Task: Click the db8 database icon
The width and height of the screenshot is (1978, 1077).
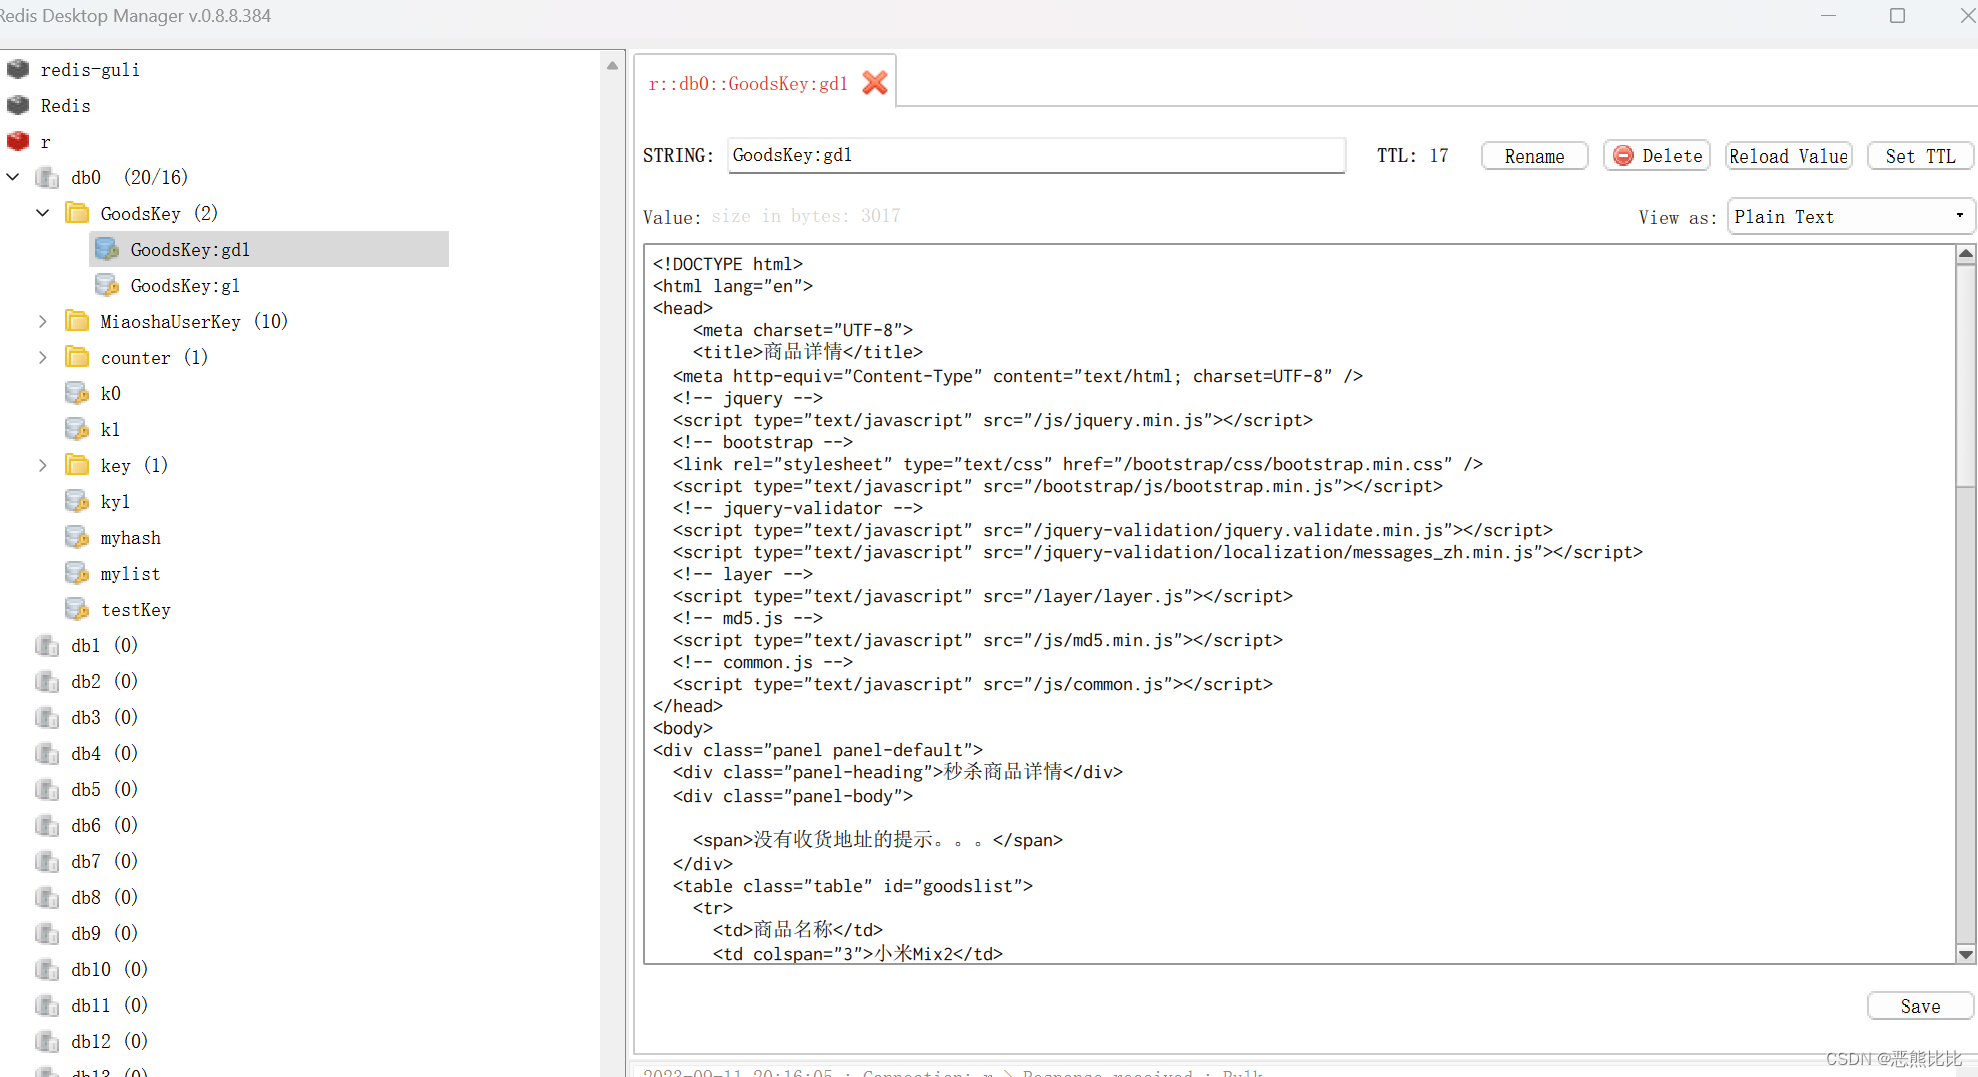Action: (47, 897)
